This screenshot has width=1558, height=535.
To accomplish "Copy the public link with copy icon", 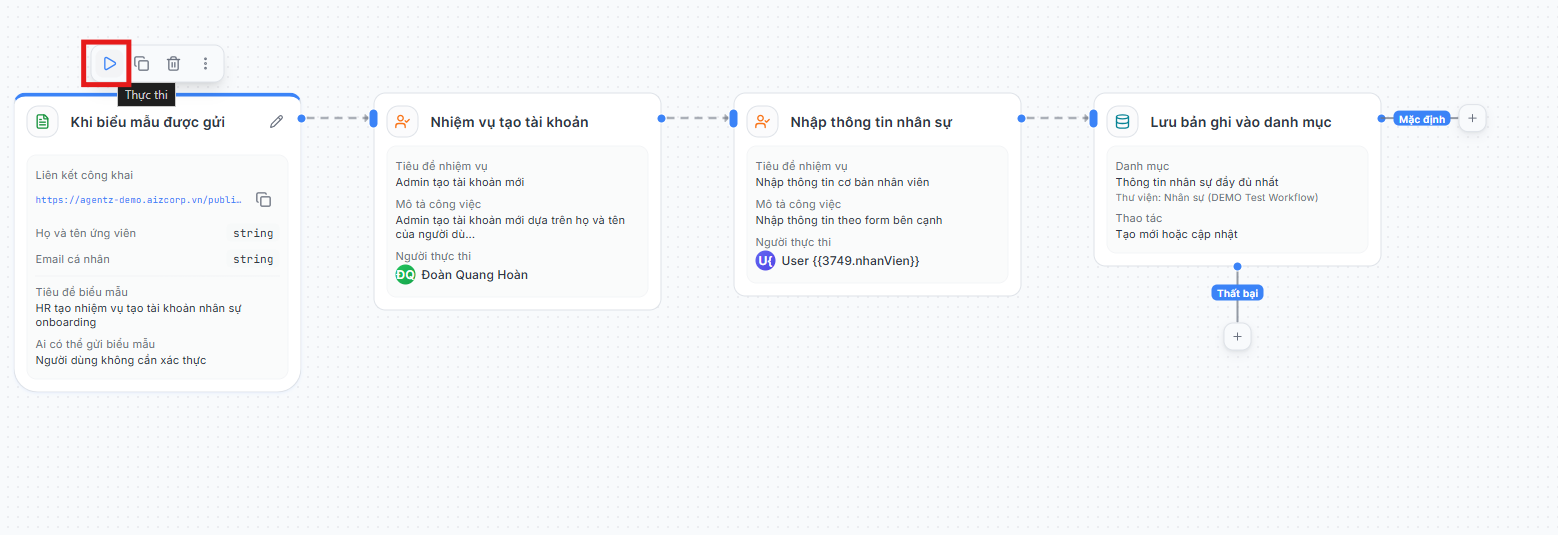I will (264, 199).
